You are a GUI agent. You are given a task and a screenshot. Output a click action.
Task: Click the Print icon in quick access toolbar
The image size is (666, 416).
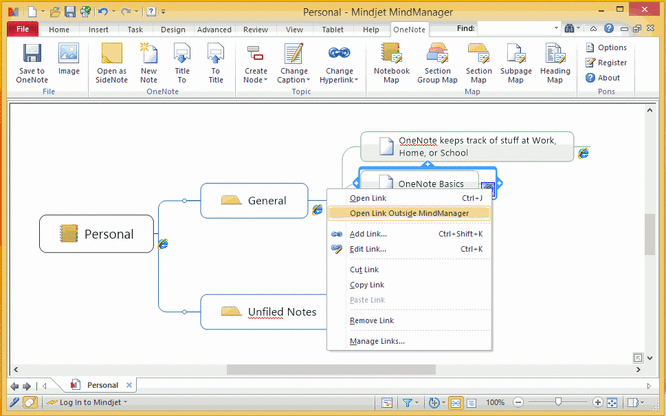[x=85, y=11]
